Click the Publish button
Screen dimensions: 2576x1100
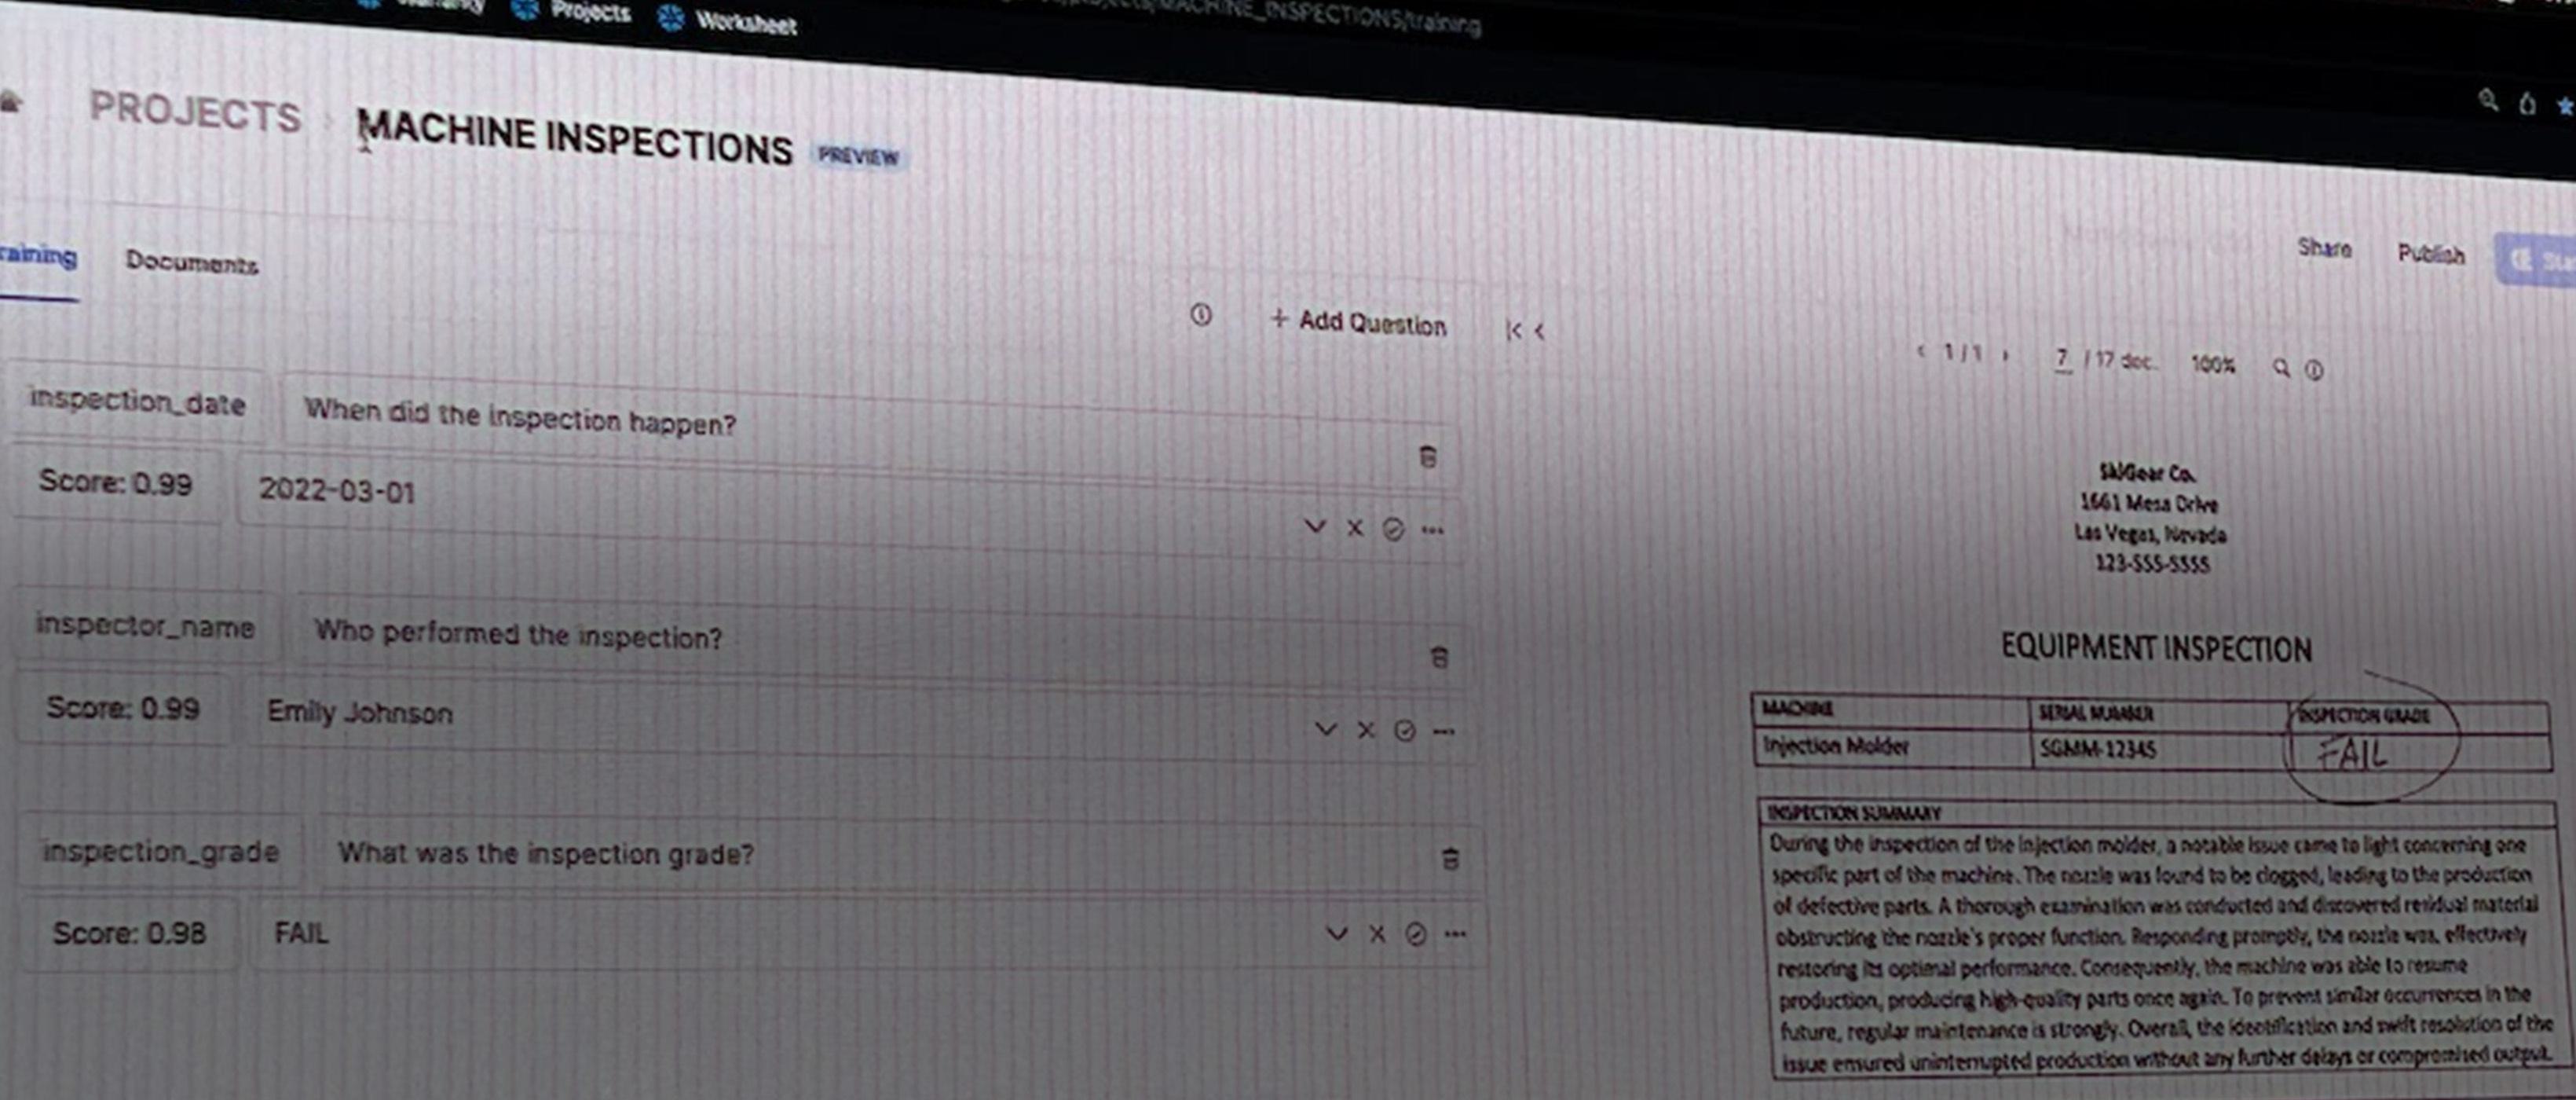point(2430,254)
